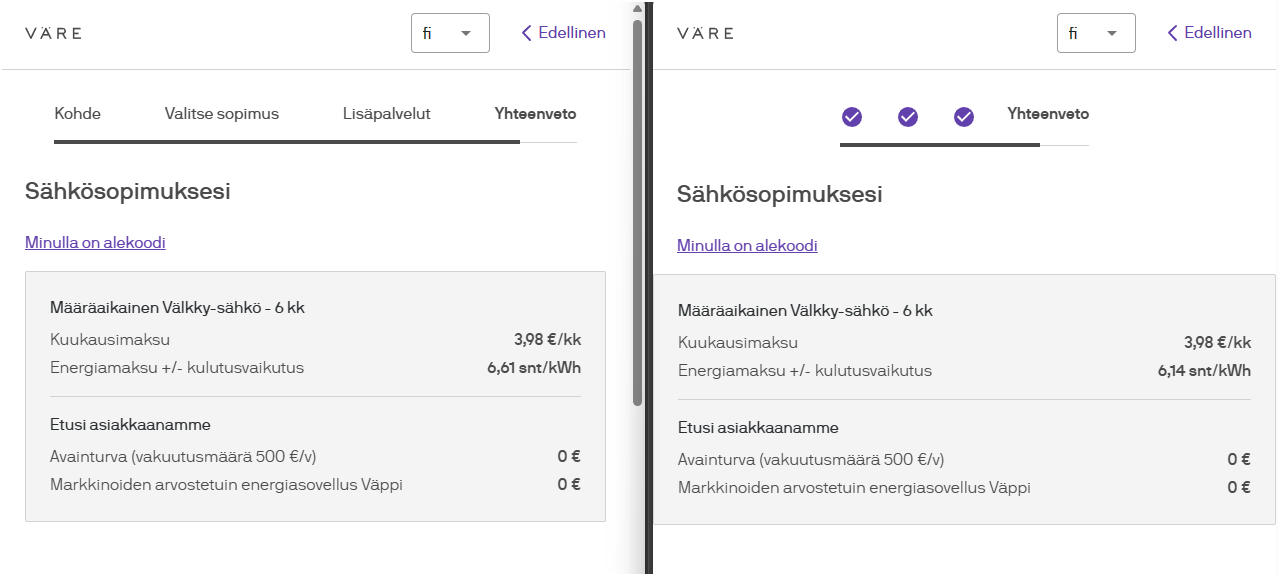Select the Lisäpalvelut tab

pos(386,114)
